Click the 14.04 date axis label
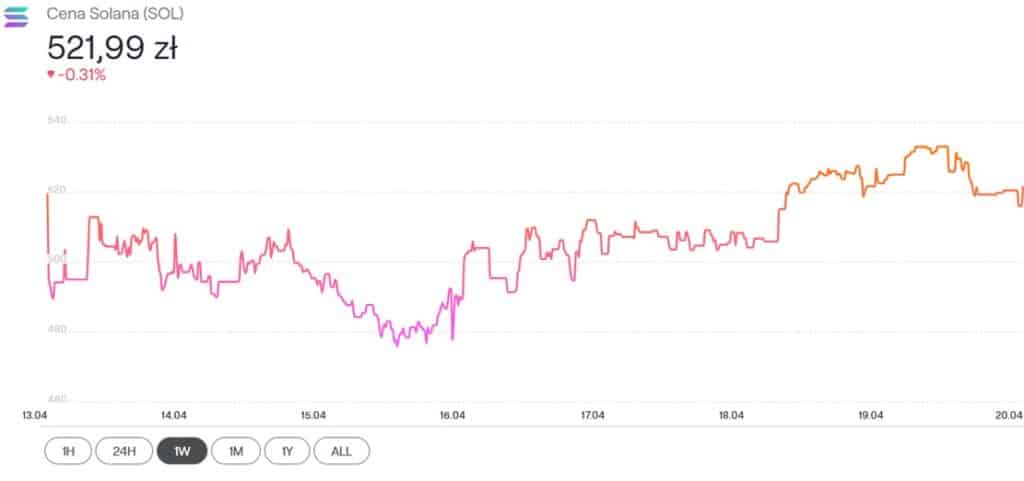The height and width of the screenshot is (481, 1024). point(173,415)
